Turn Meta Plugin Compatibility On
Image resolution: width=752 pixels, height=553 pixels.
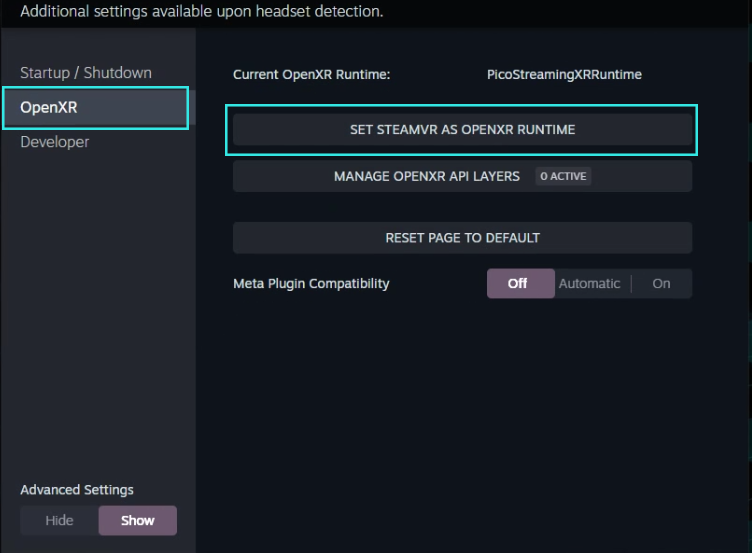point(661,283)
